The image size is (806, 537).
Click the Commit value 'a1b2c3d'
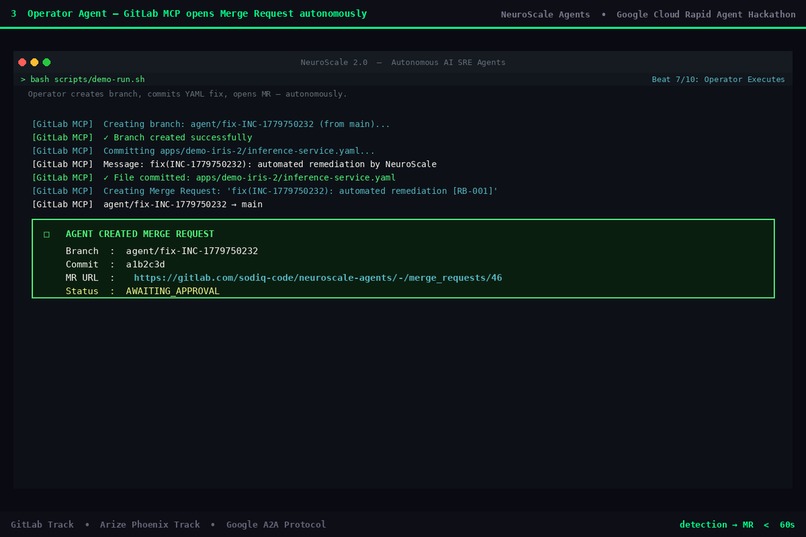[145, 264]
